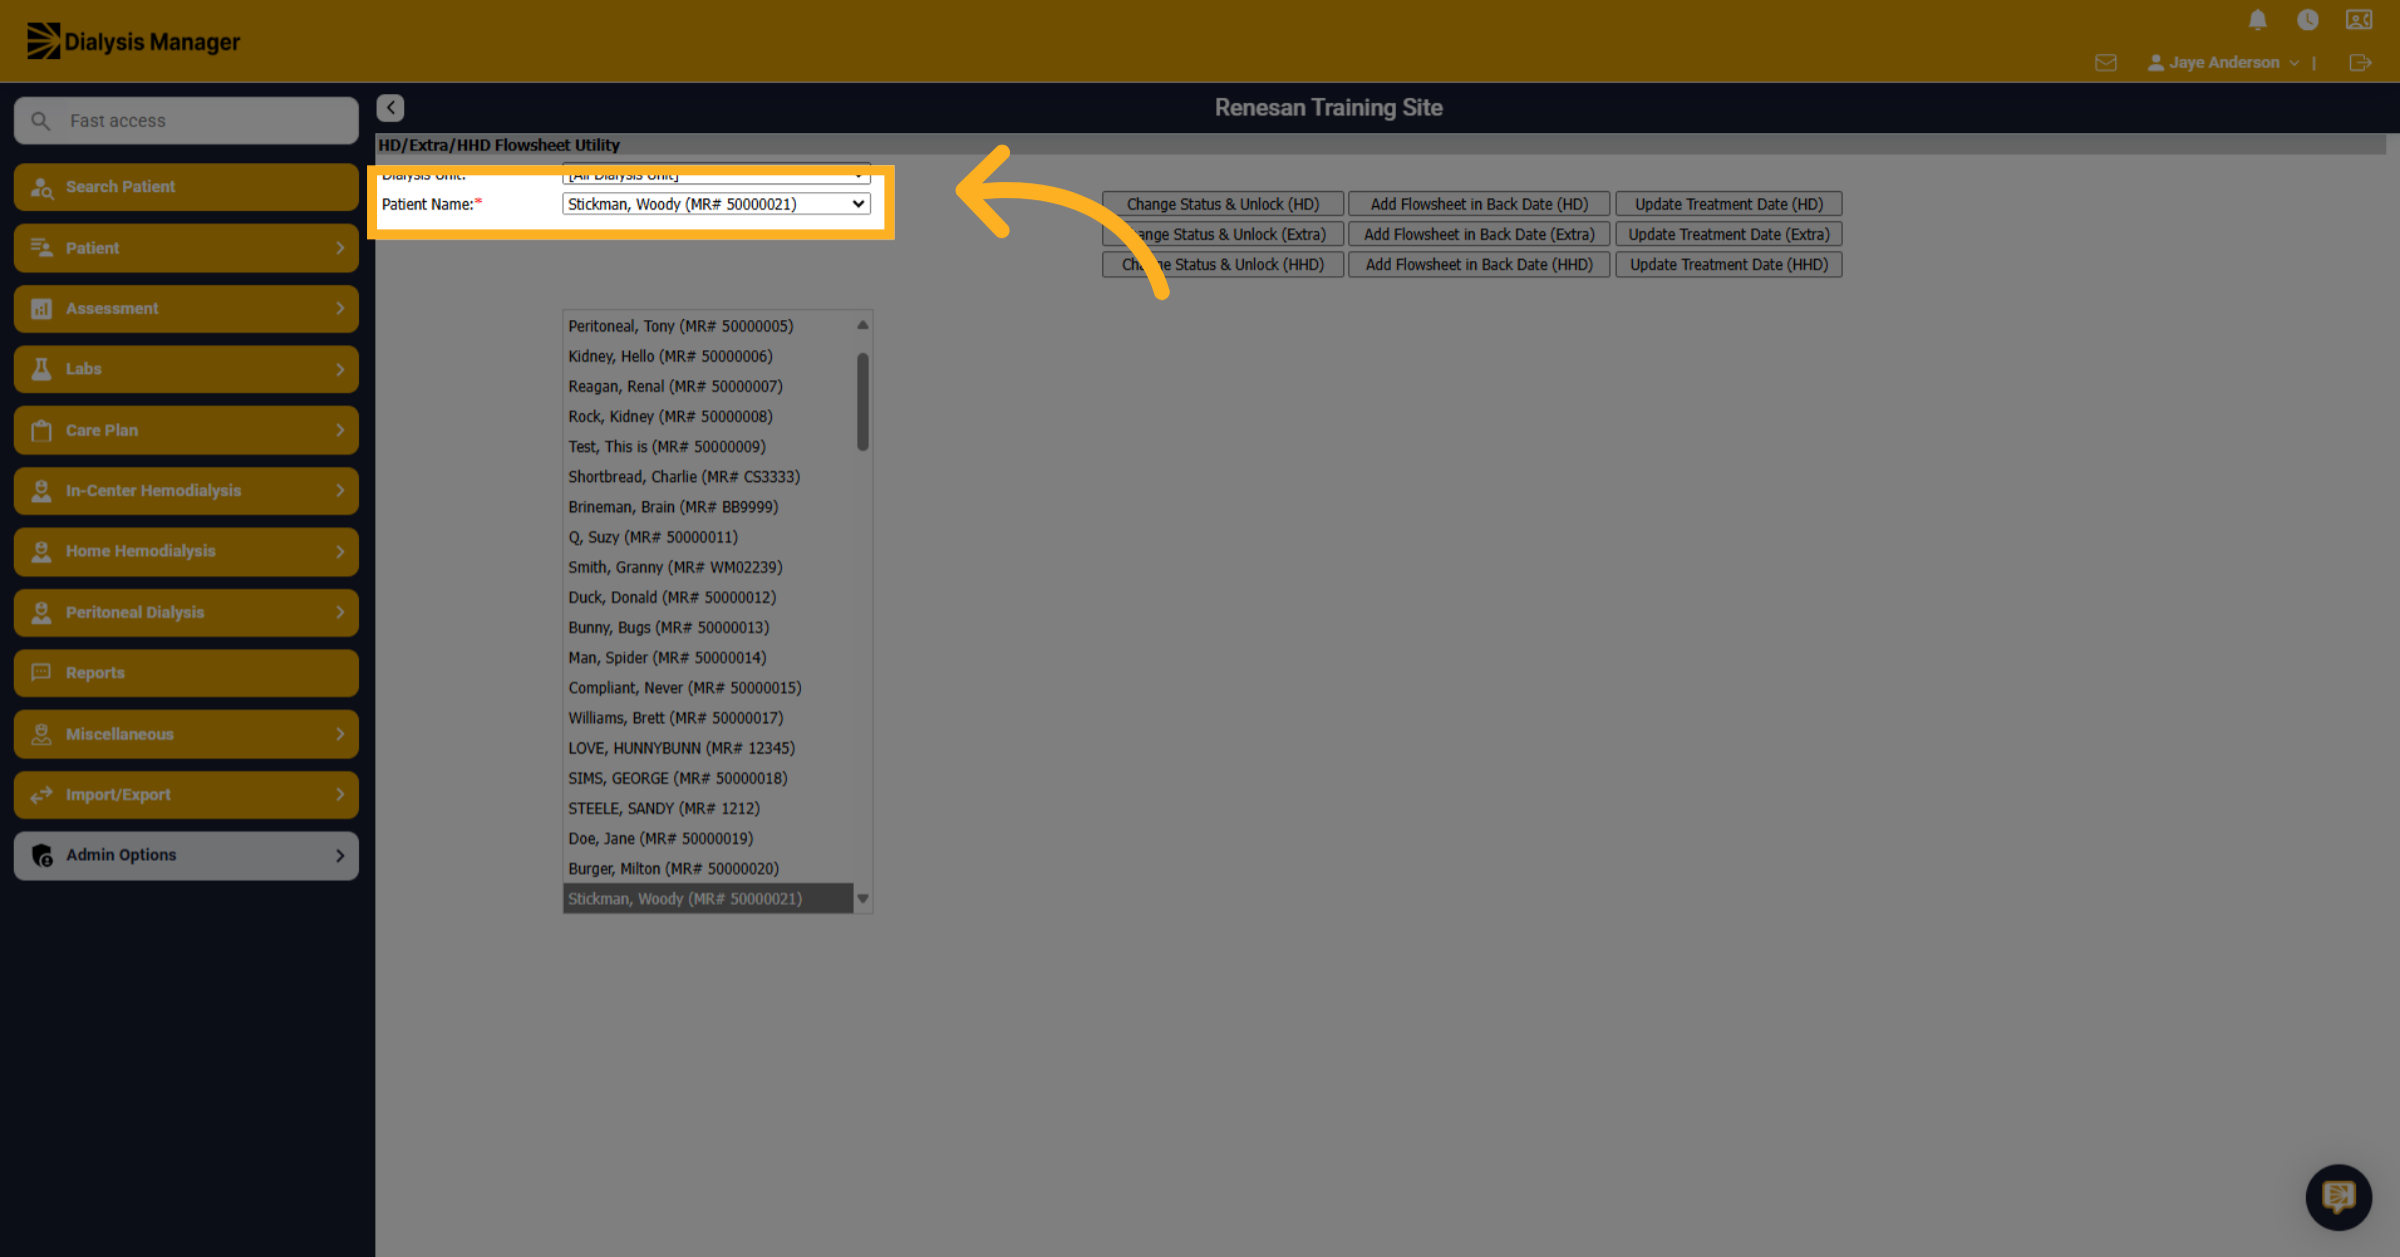Collapse sidebar with back arrow button
Screen dimensions: 2400x1257
coord(390,107)
